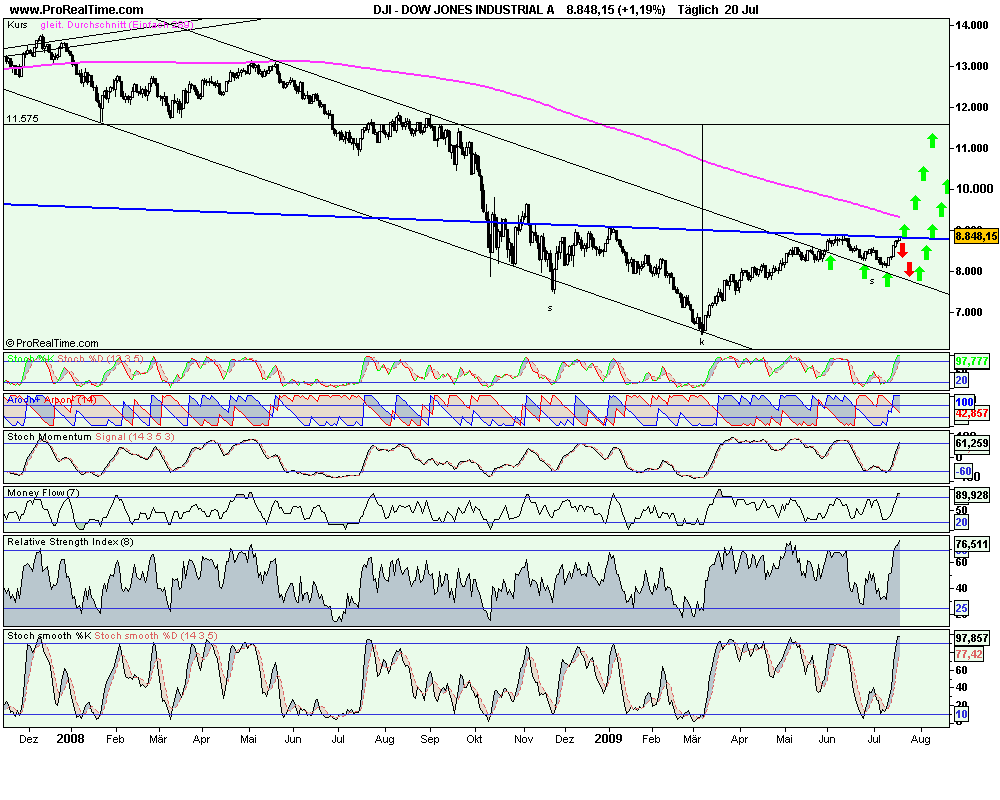This screenshot has height=800, width=1000.
Task: Click the Stoch Momentum indicator label
Action: click(49, 437)
